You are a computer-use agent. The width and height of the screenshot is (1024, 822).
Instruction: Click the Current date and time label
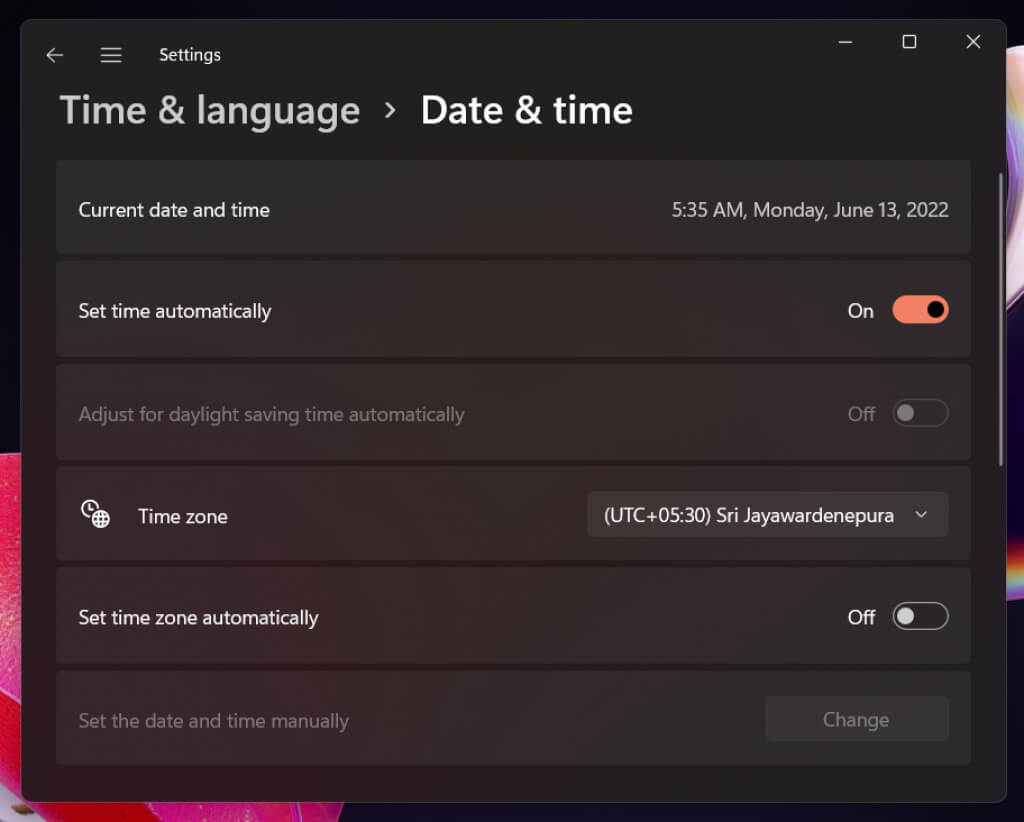(174, 210)
